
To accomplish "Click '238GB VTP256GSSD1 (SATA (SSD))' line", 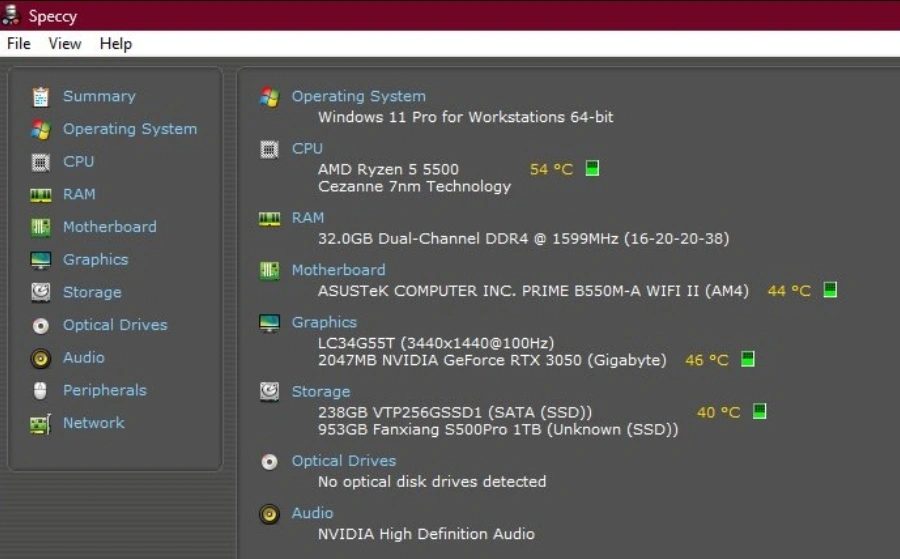I will 455,413.
